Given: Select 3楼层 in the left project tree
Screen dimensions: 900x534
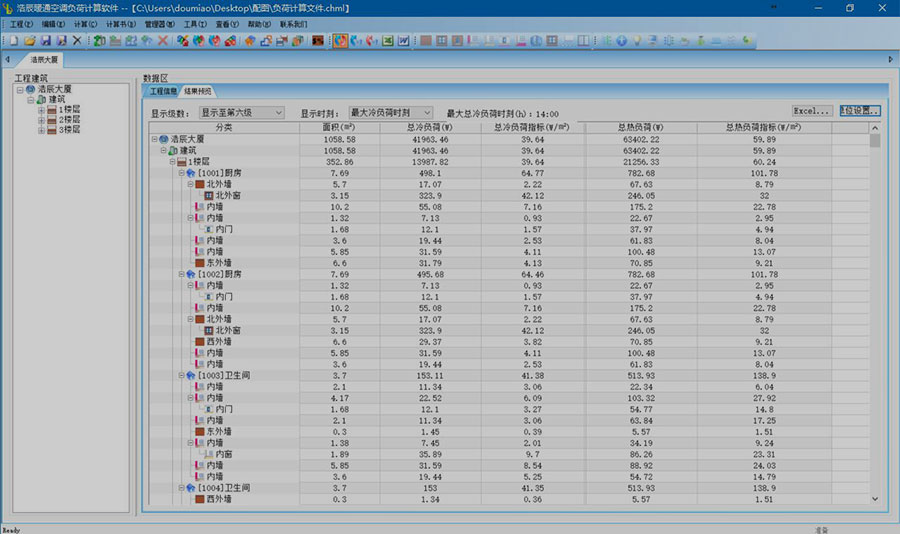Looking at the screenshot, I should pos(68,130).
